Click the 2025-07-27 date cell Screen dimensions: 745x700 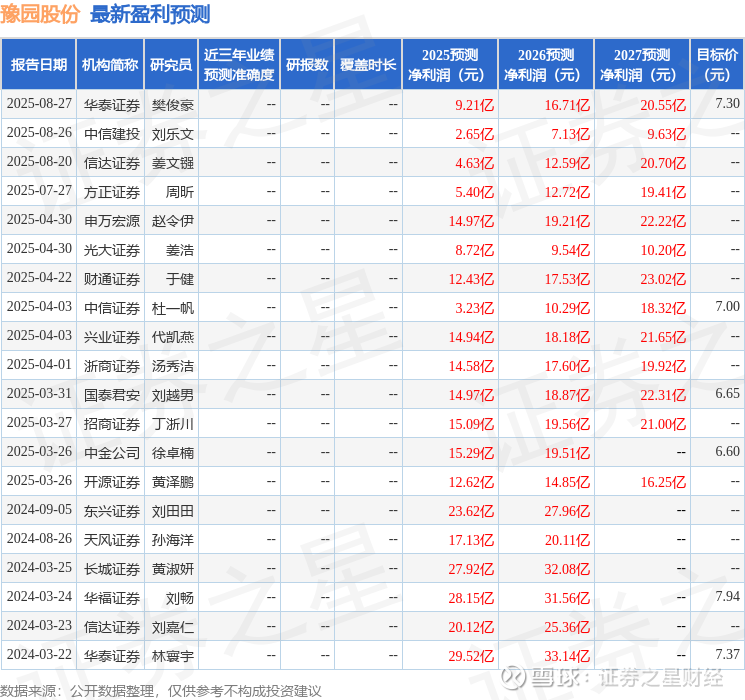pos(39,191)
